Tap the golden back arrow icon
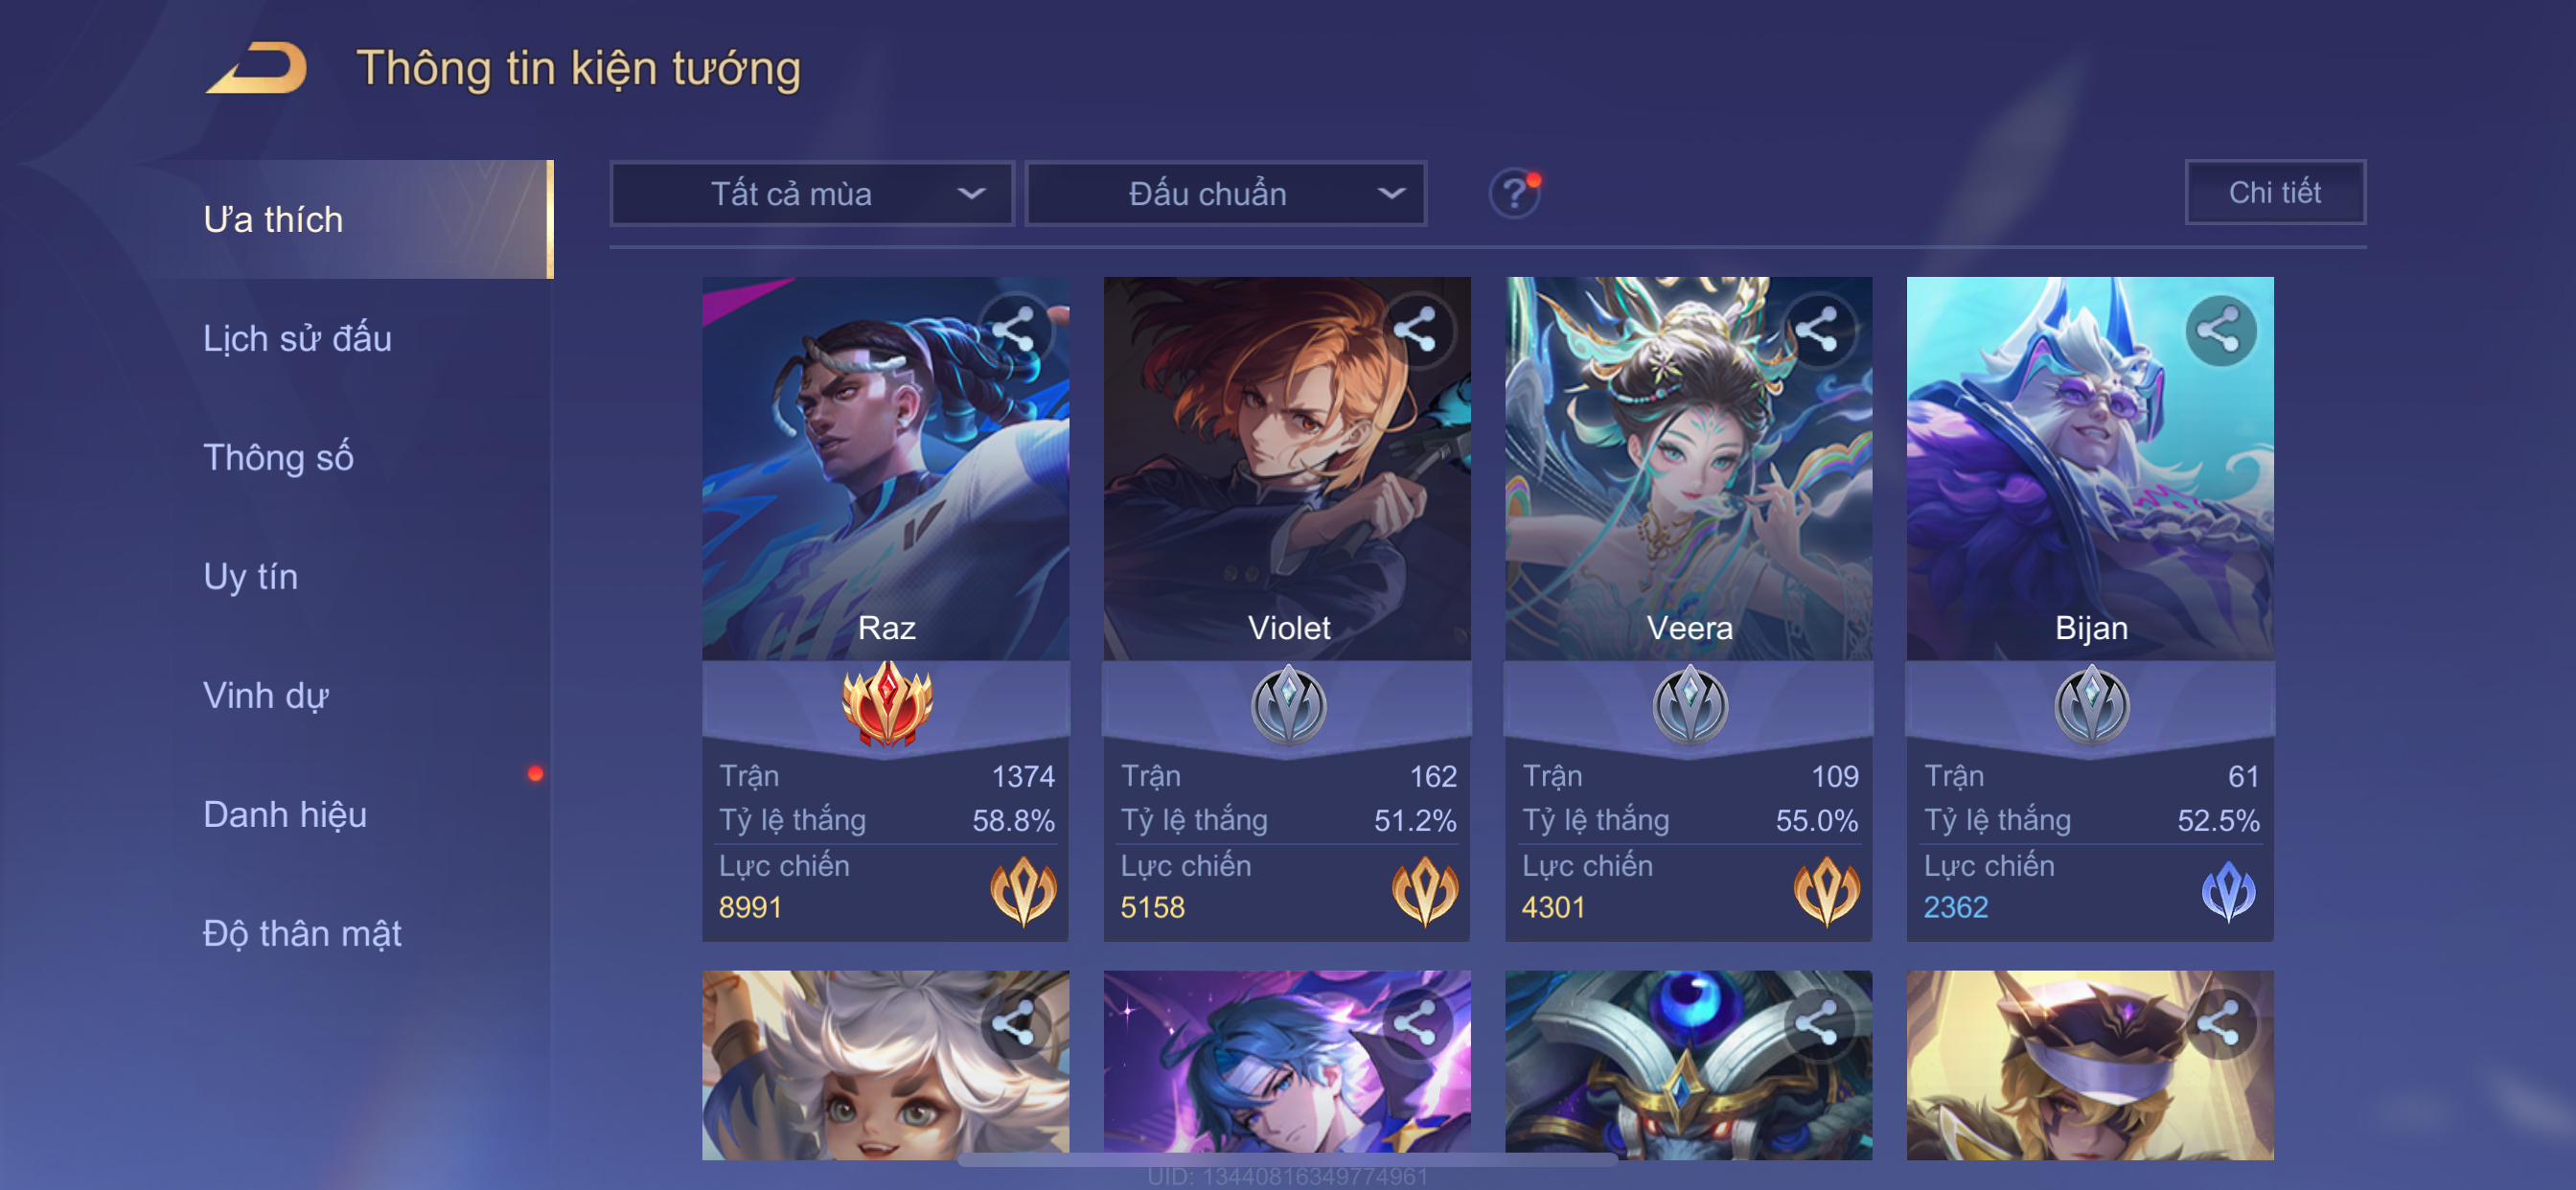The image size is (2576, 1190). coord(257,68)
